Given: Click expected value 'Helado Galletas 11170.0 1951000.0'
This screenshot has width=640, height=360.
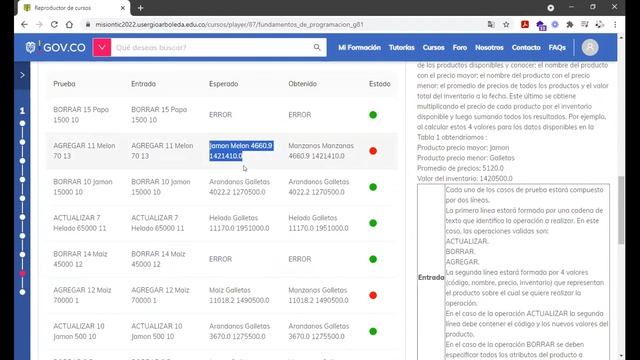Looking at the screenshot, I should pos(239,223).
